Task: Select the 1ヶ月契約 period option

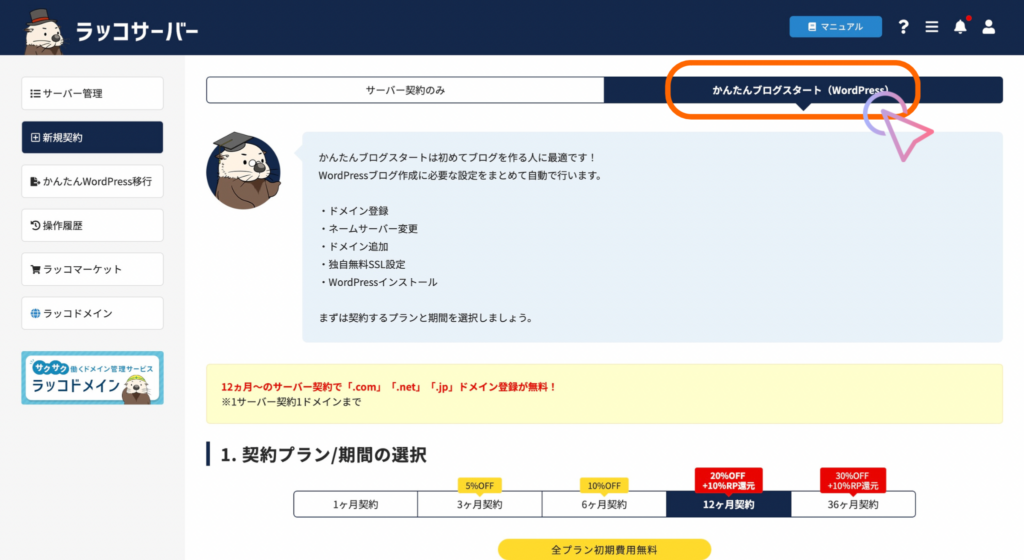Action: (355, 504)
